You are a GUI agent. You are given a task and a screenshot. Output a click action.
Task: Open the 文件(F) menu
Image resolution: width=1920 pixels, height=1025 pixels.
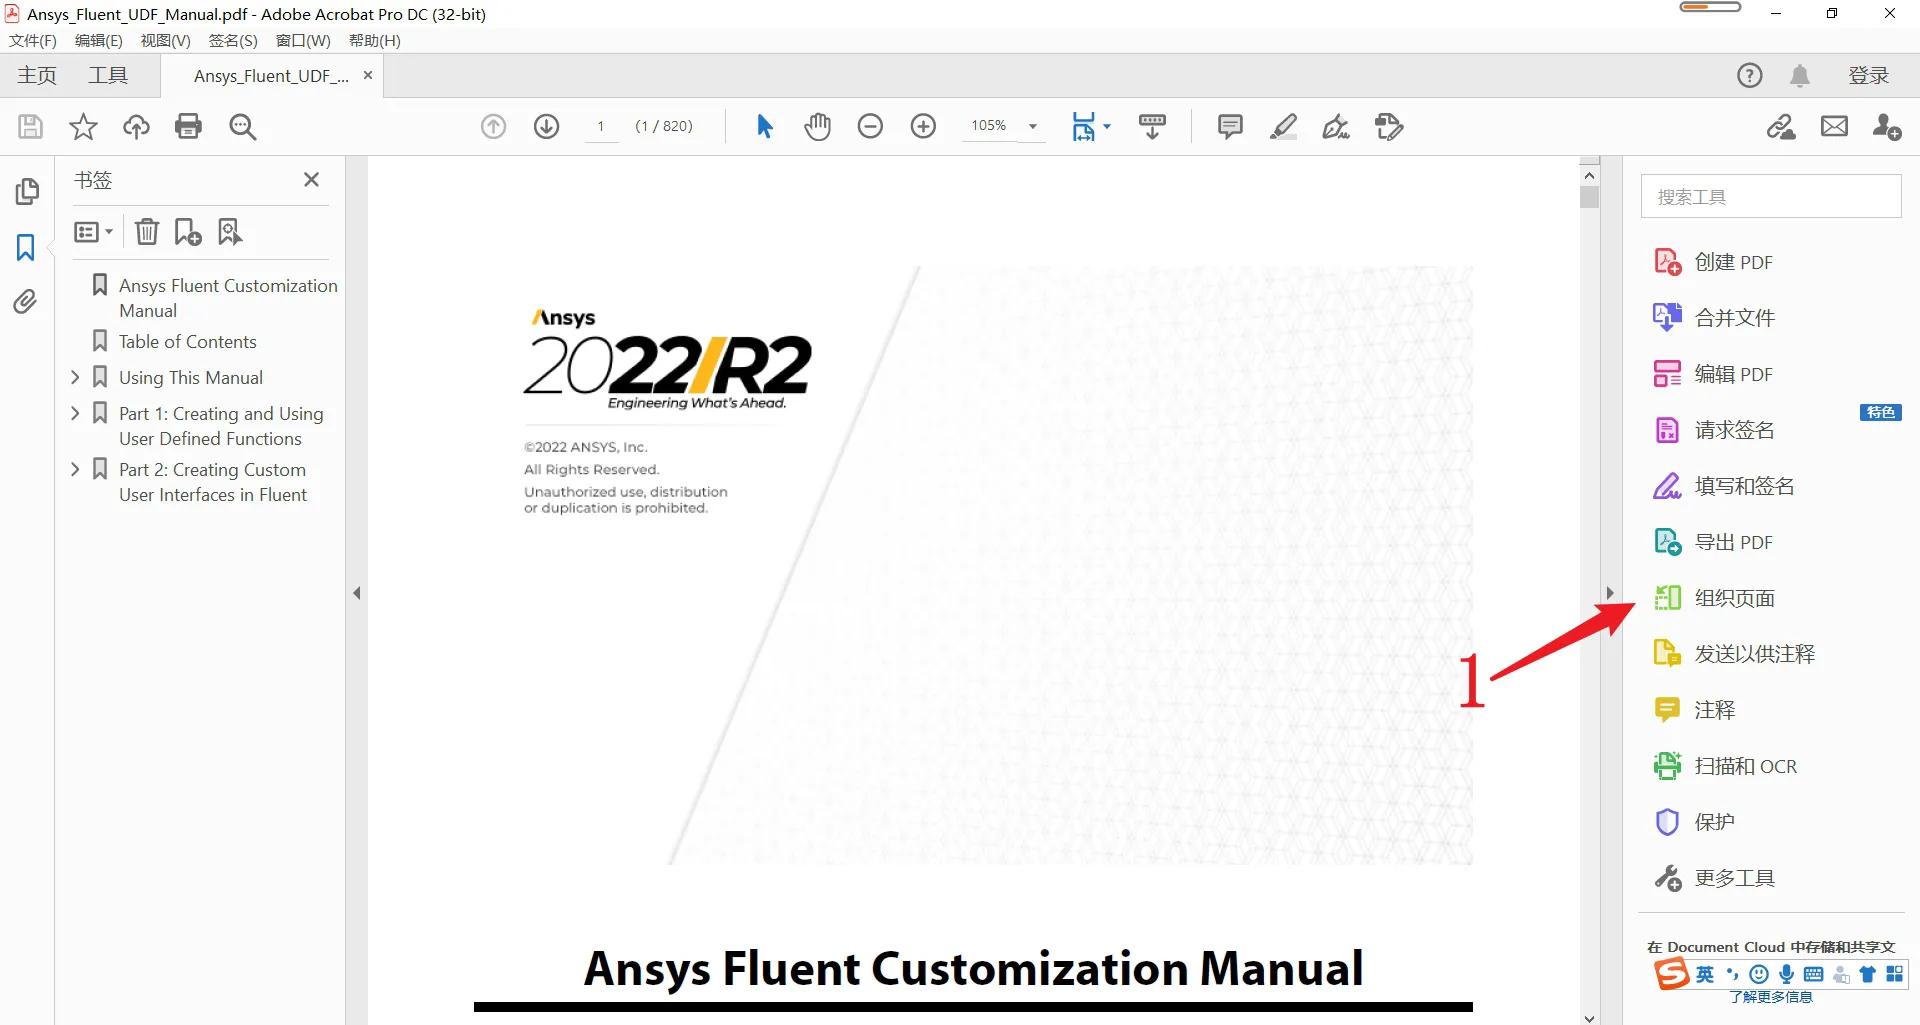pyautogui.click(x=33, y=40)
